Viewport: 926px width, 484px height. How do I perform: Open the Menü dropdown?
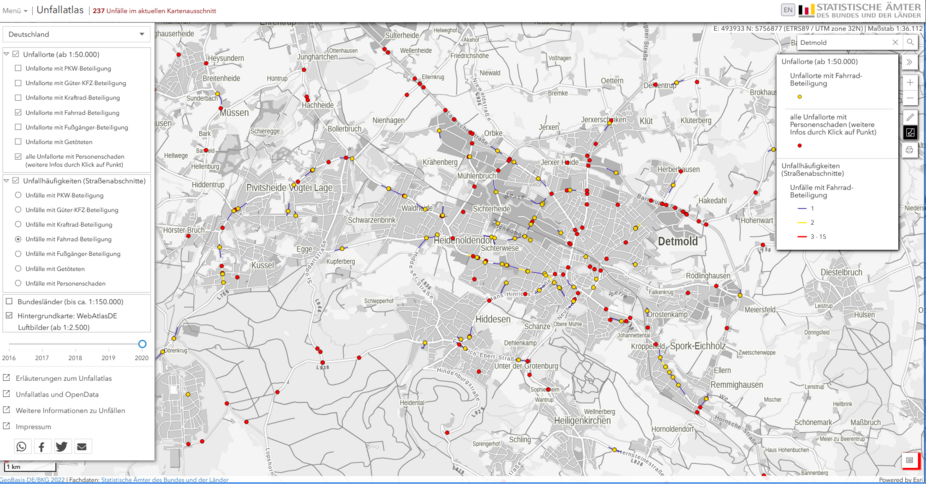click(x=15, y=11)
